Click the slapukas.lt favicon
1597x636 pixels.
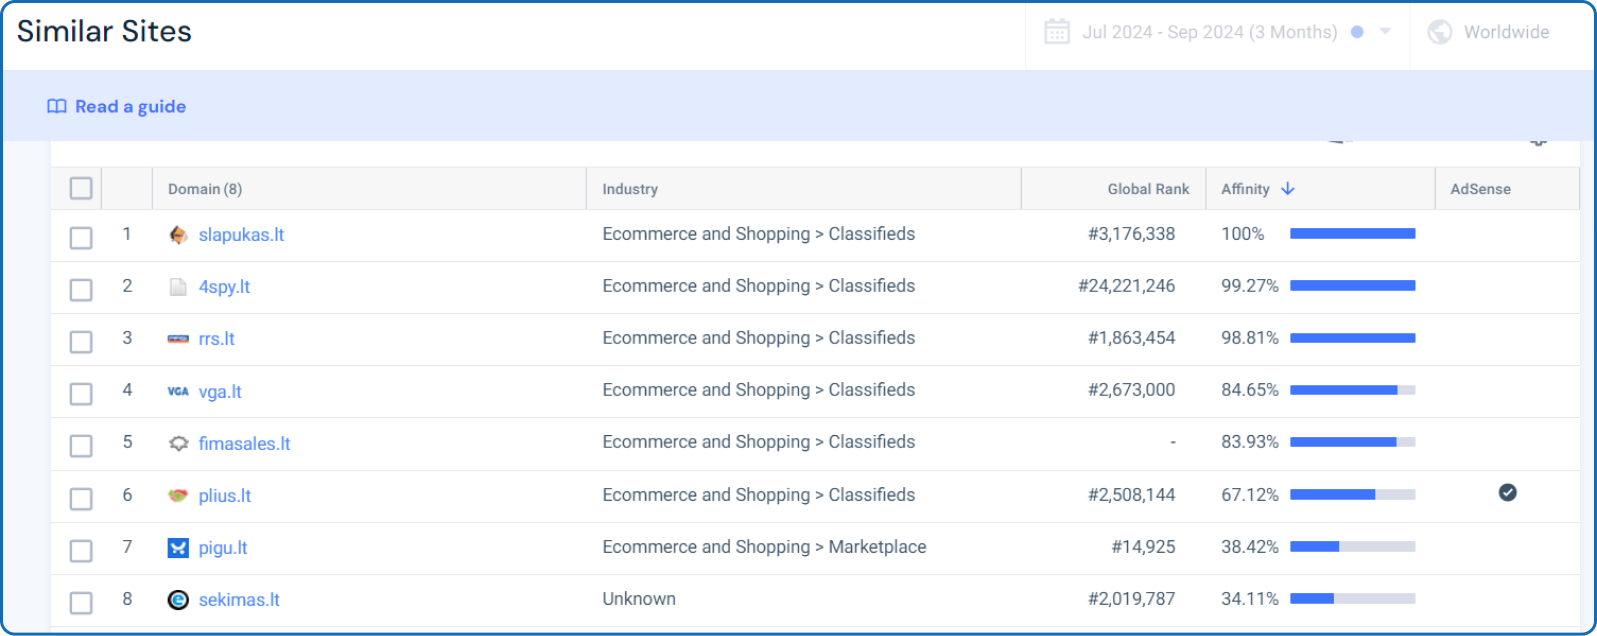point(178,235)
